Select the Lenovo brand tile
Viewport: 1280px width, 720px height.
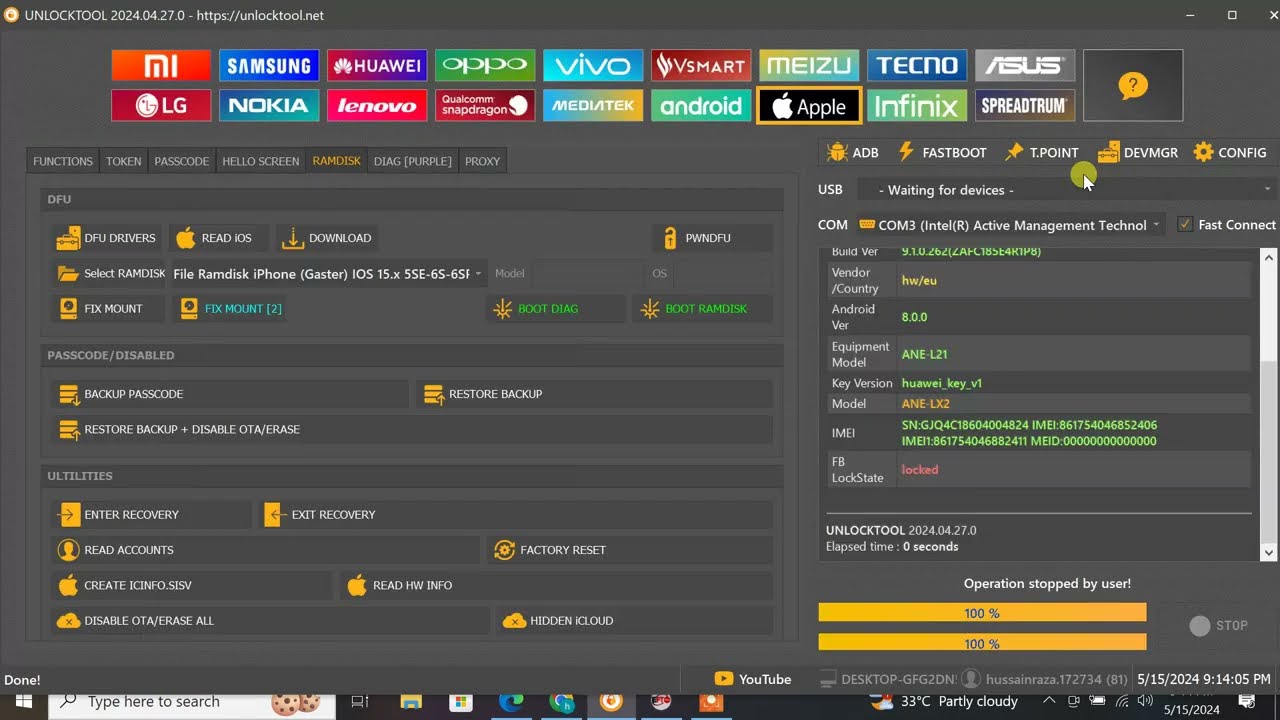coord(377,105)
